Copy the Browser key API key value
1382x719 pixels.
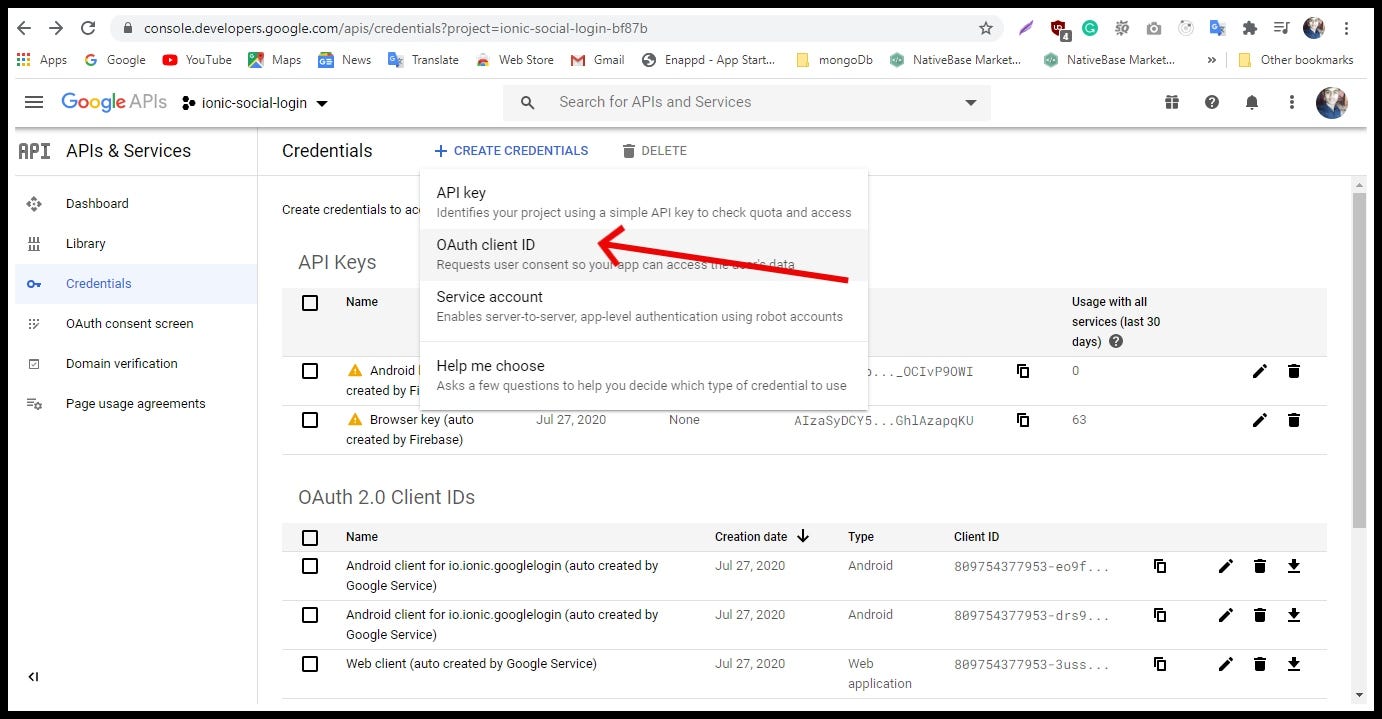click(x=1023, y=420)
